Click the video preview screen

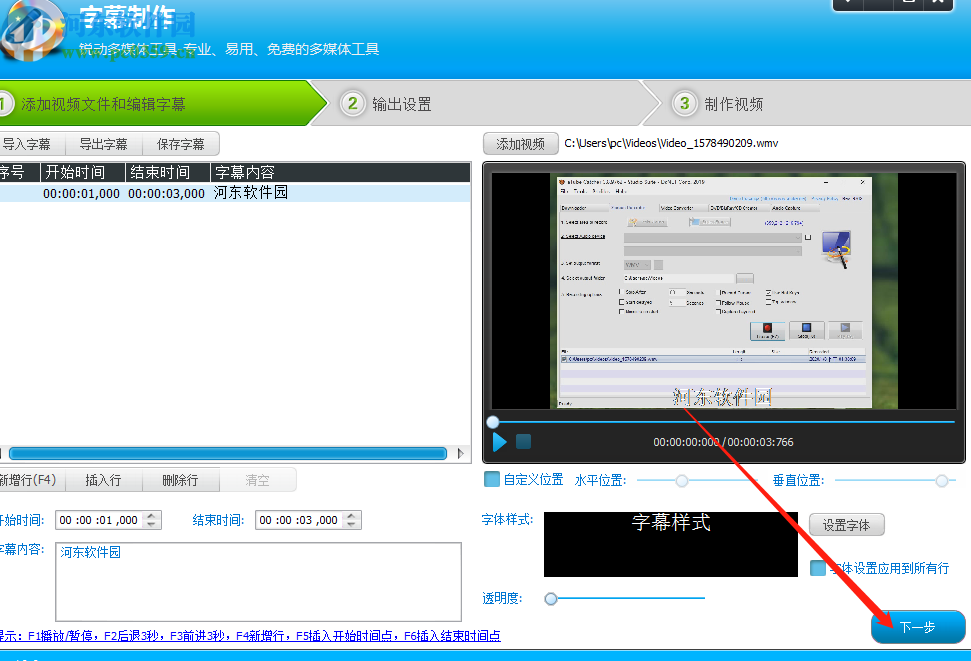[x=724, y=291]
